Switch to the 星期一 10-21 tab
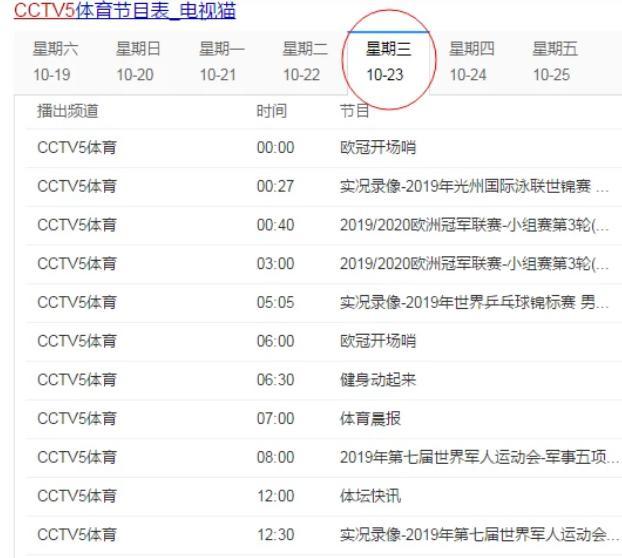Screen dimensions: 622x558 (222, 62)
